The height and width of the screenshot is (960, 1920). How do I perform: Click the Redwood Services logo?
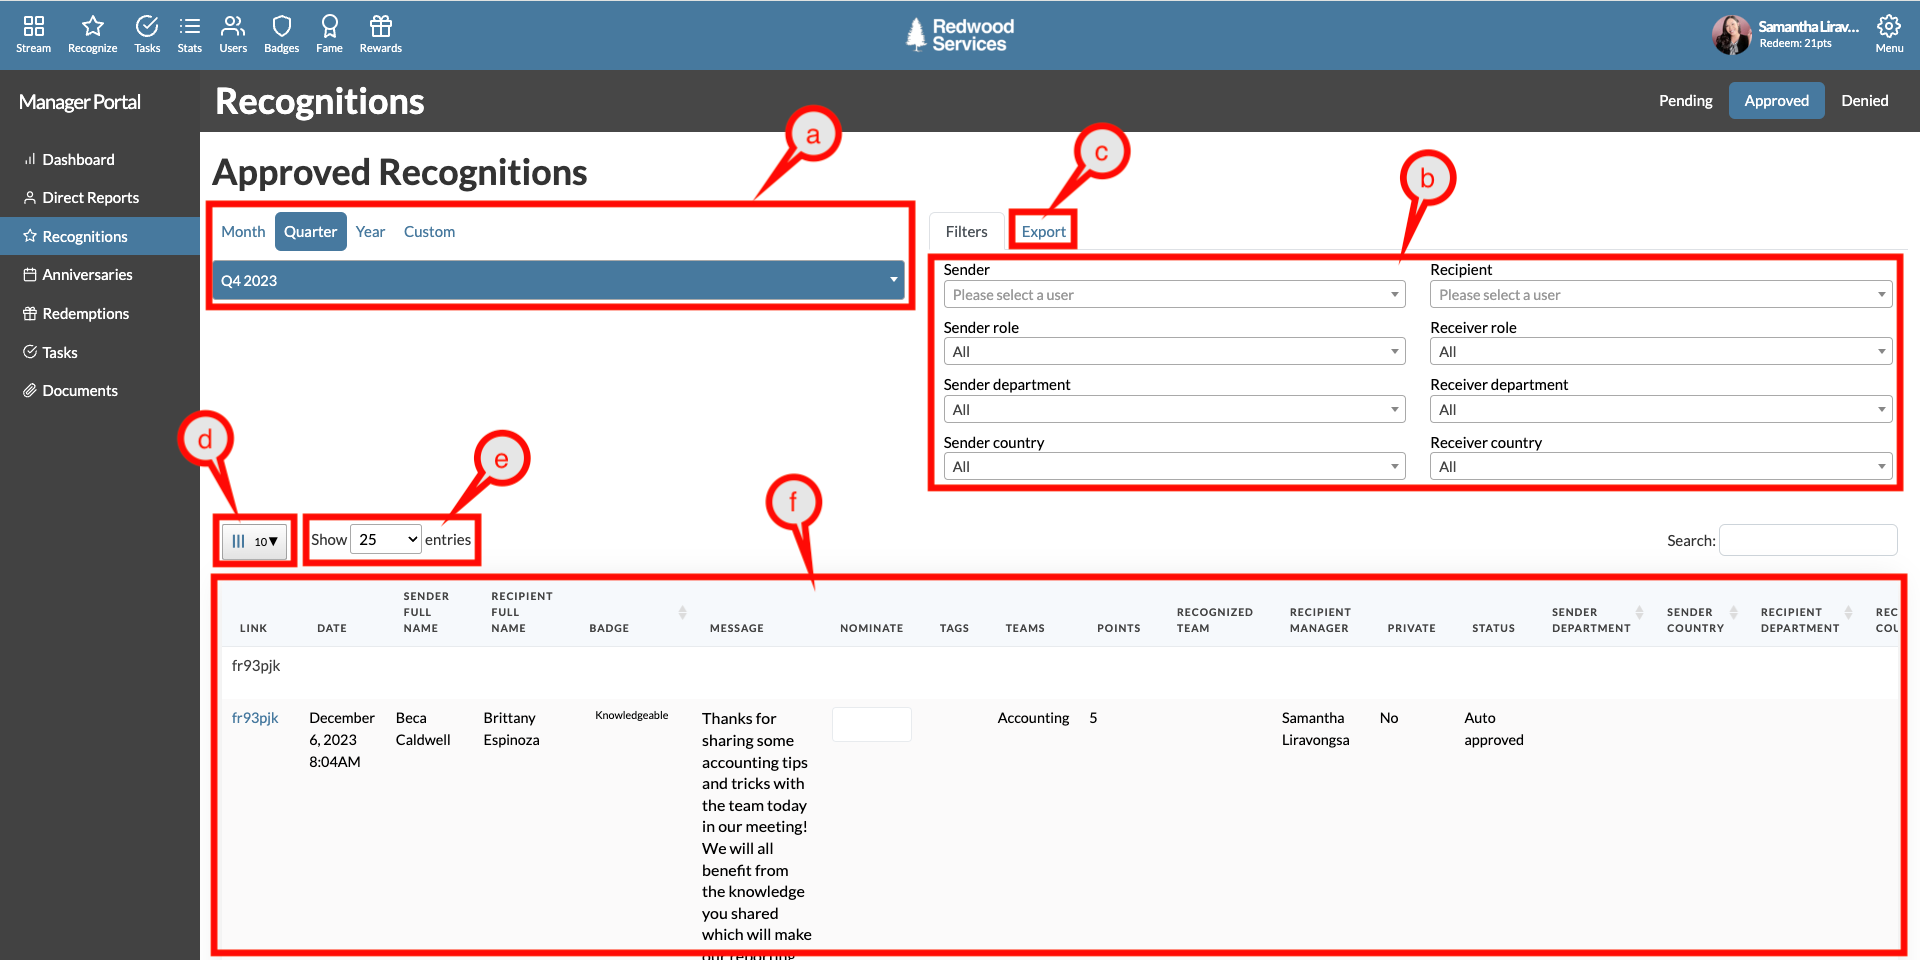(960, 35)
